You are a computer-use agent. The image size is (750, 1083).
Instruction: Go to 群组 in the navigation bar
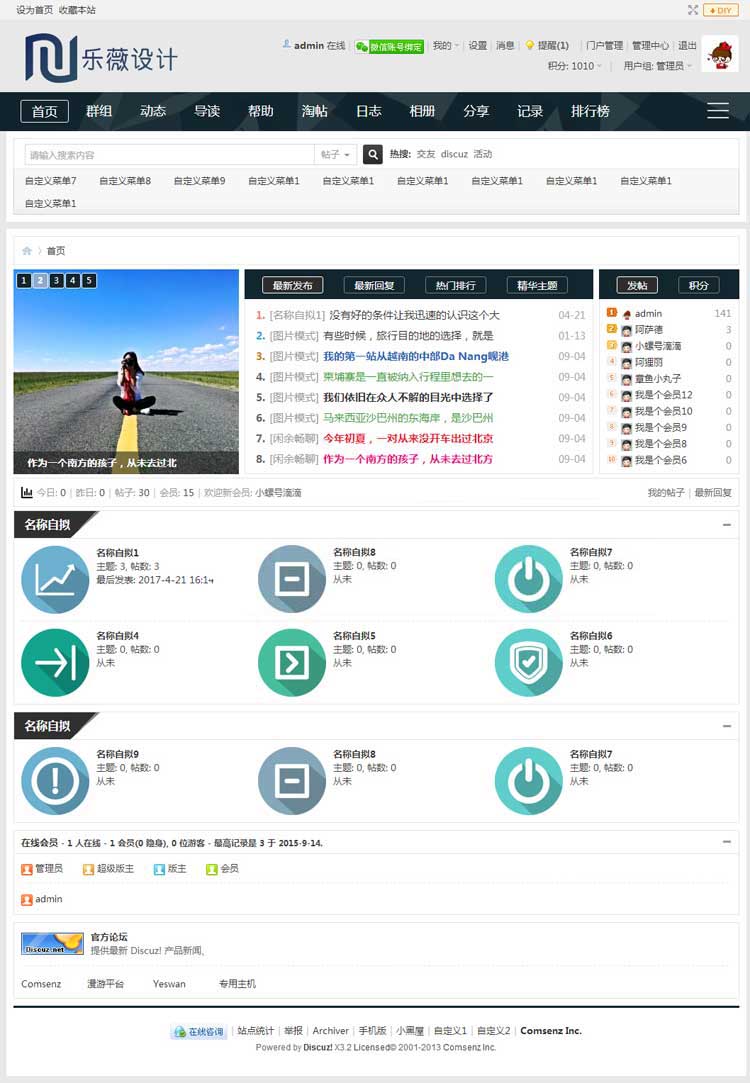point(99,111)
